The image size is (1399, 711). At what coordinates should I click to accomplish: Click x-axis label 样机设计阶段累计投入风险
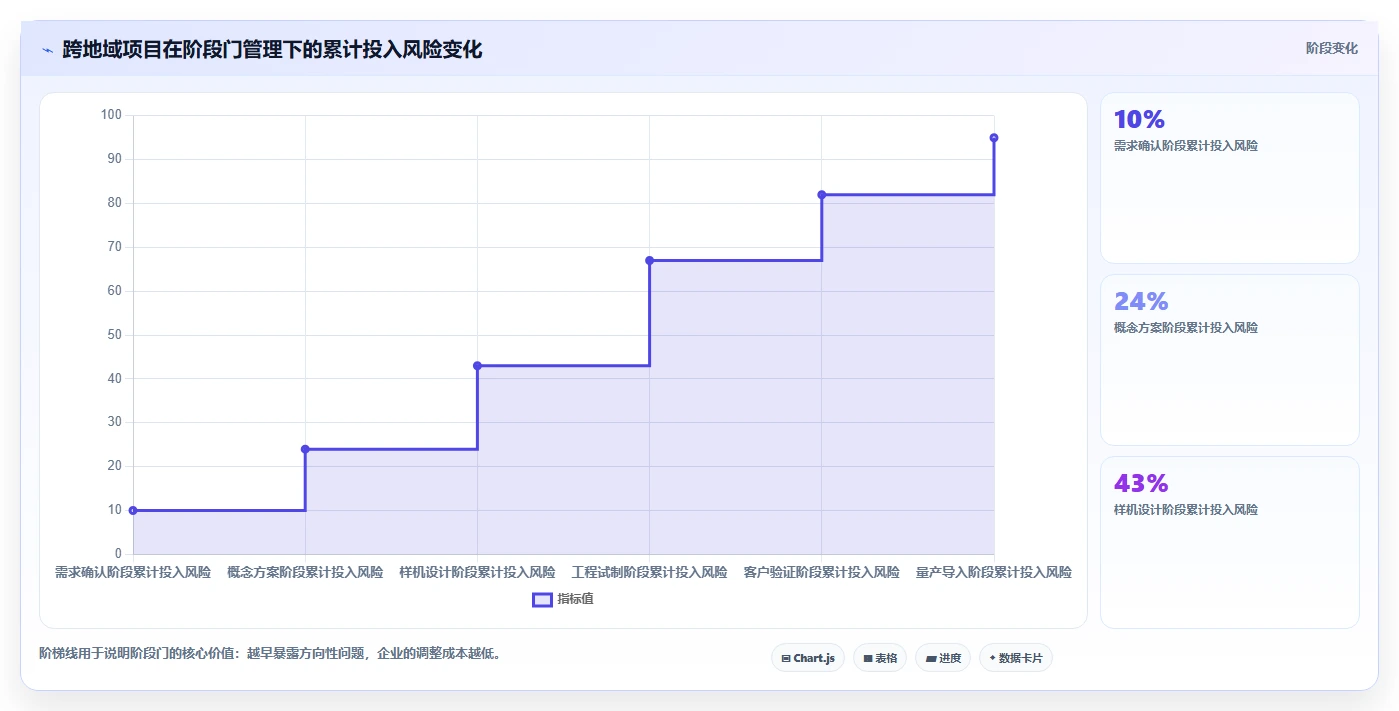click(477, 573)
